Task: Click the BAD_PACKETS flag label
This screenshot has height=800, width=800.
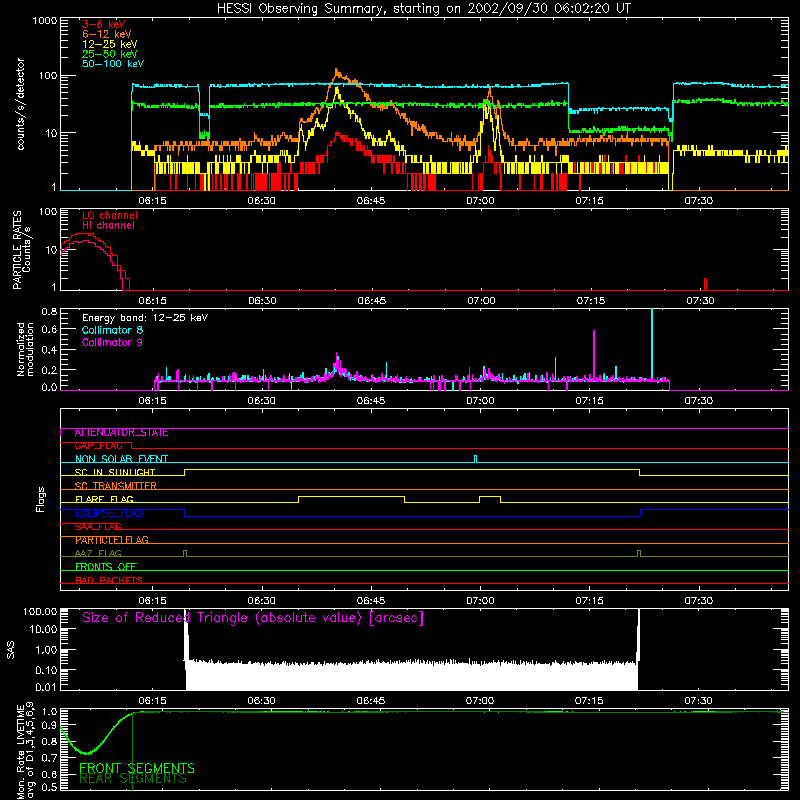Action: click(109, 581)
